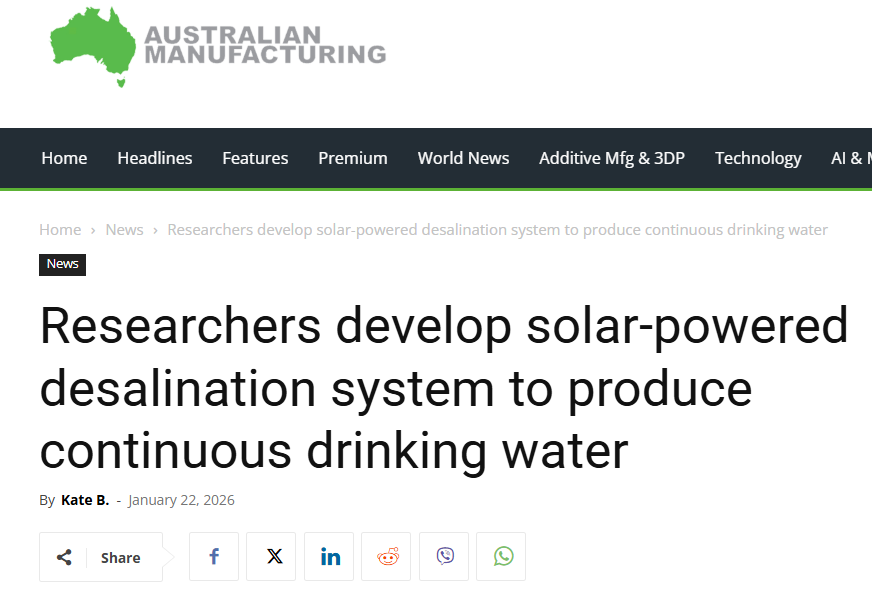Open the Additive Mfg & 3DP section

coord(611,158)
